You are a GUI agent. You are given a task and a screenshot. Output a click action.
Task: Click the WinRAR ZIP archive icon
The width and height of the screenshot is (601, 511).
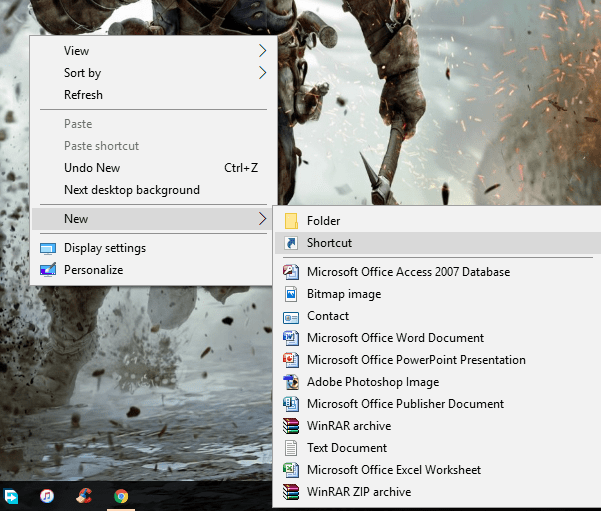point(291,492)
